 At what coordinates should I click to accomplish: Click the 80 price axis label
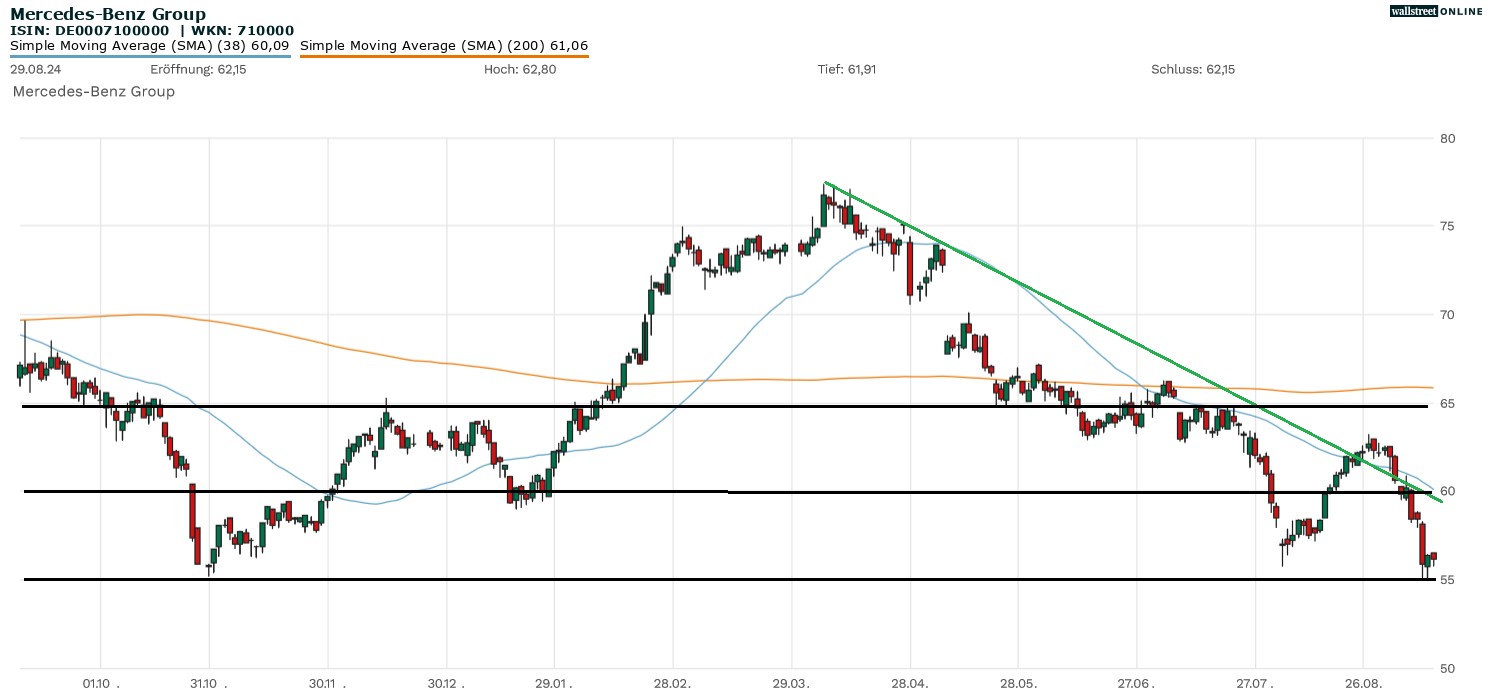tap(1446, 139)
